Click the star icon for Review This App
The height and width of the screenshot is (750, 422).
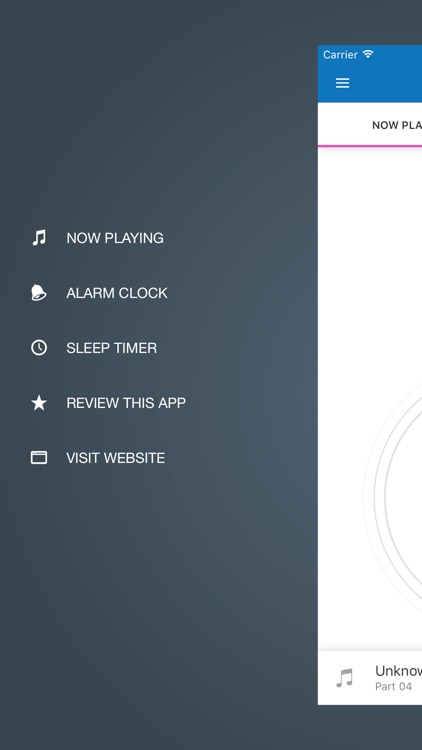click(39, 403)
